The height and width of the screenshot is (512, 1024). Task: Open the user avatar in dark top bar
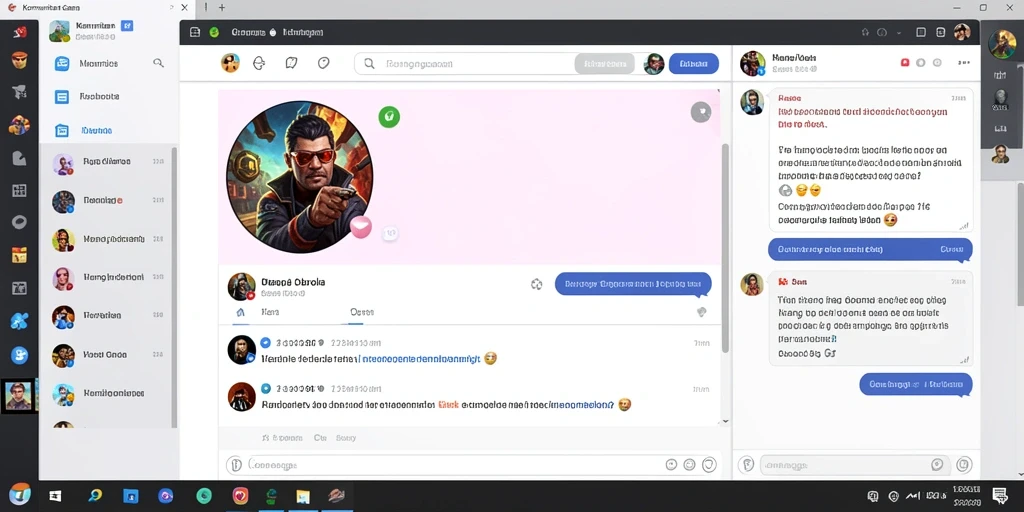[961, 32]
